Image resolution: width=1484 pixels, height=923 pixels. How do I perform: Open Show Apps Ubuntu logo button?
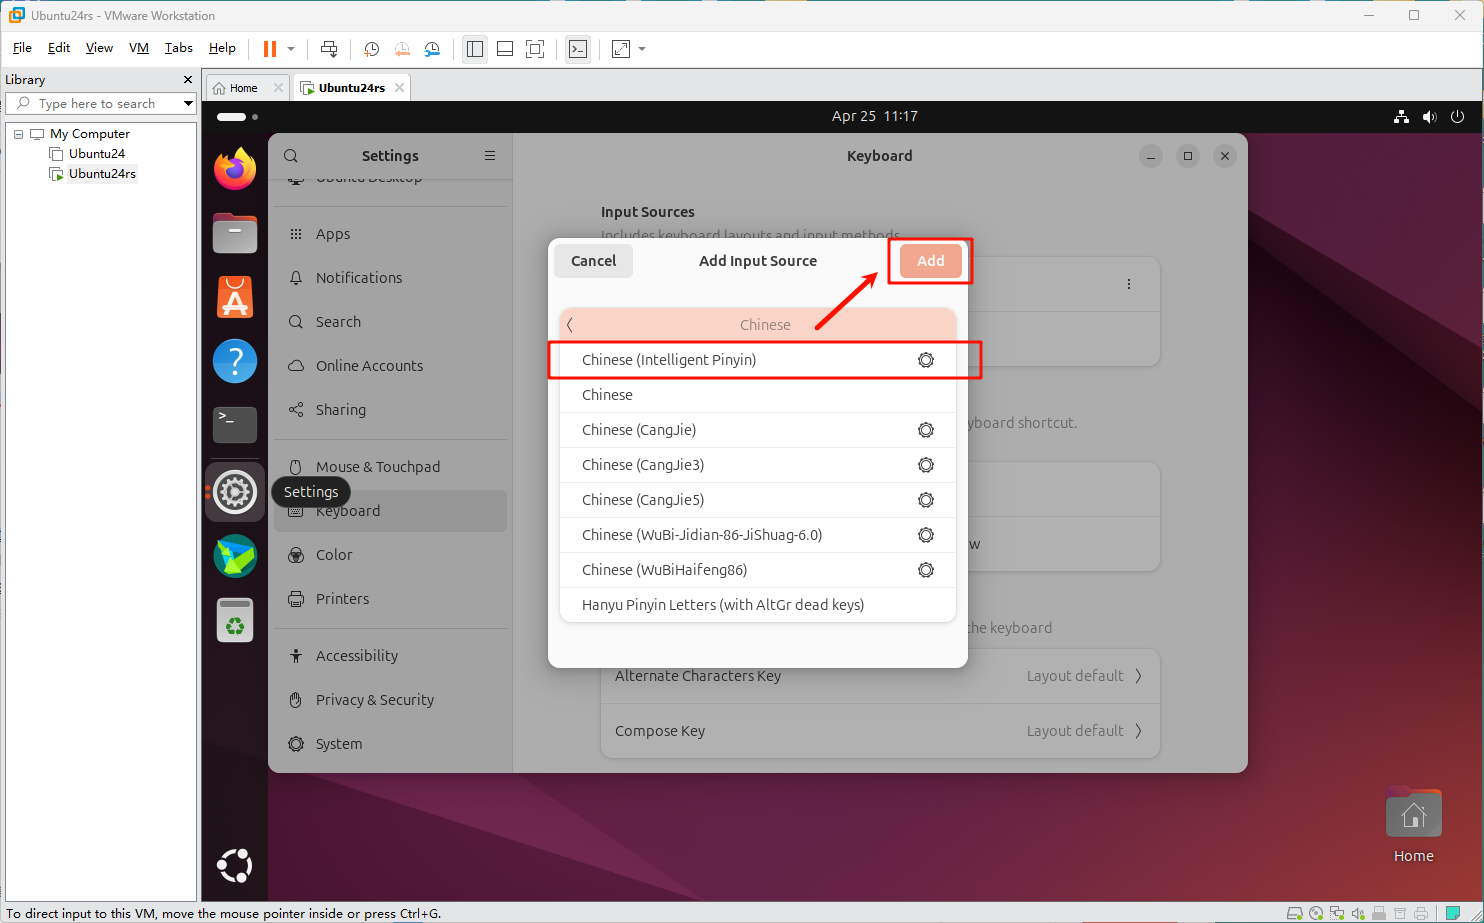pyautogui.click(x=235, y=865)
